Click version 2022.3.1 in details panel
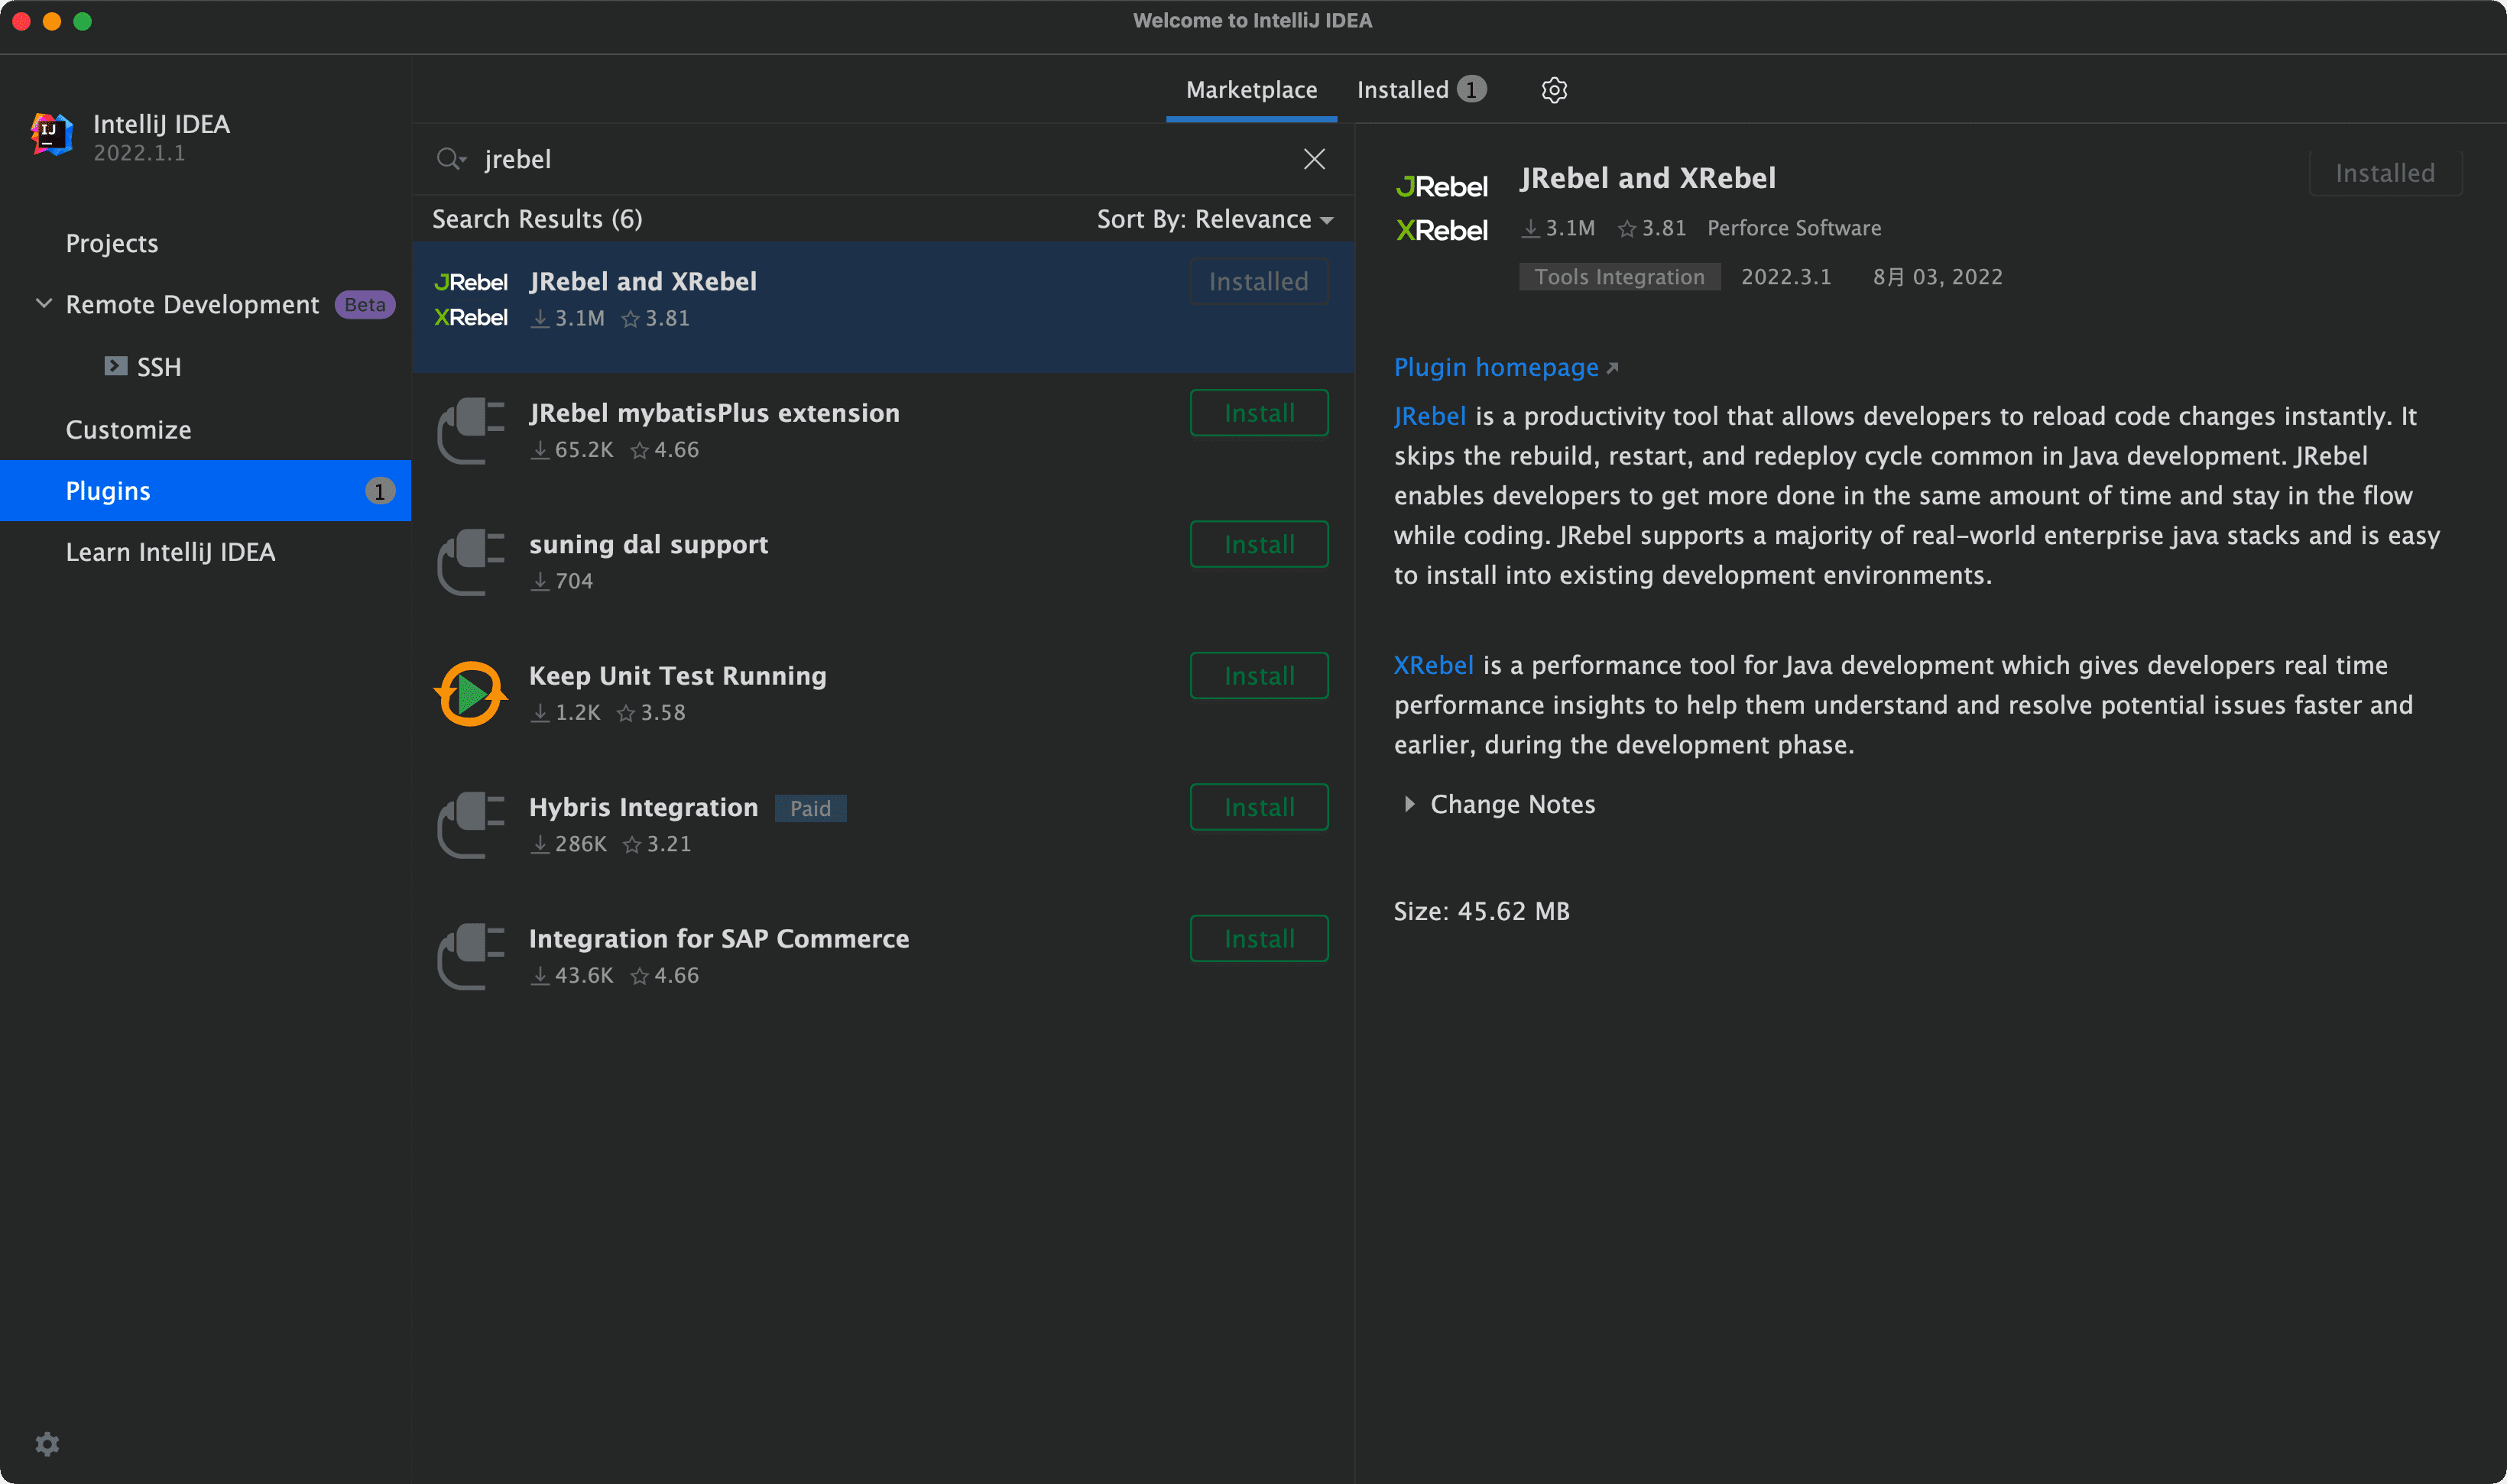The image size is (2507, 1484). pos(1786,277)
